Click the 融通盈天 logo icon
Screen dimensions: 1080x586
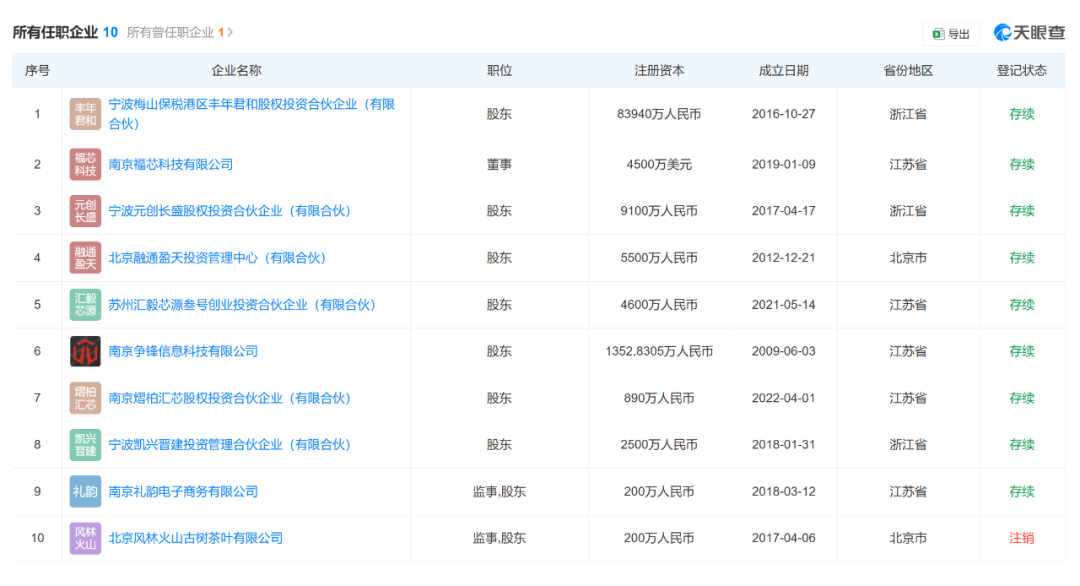pos(85,258)
